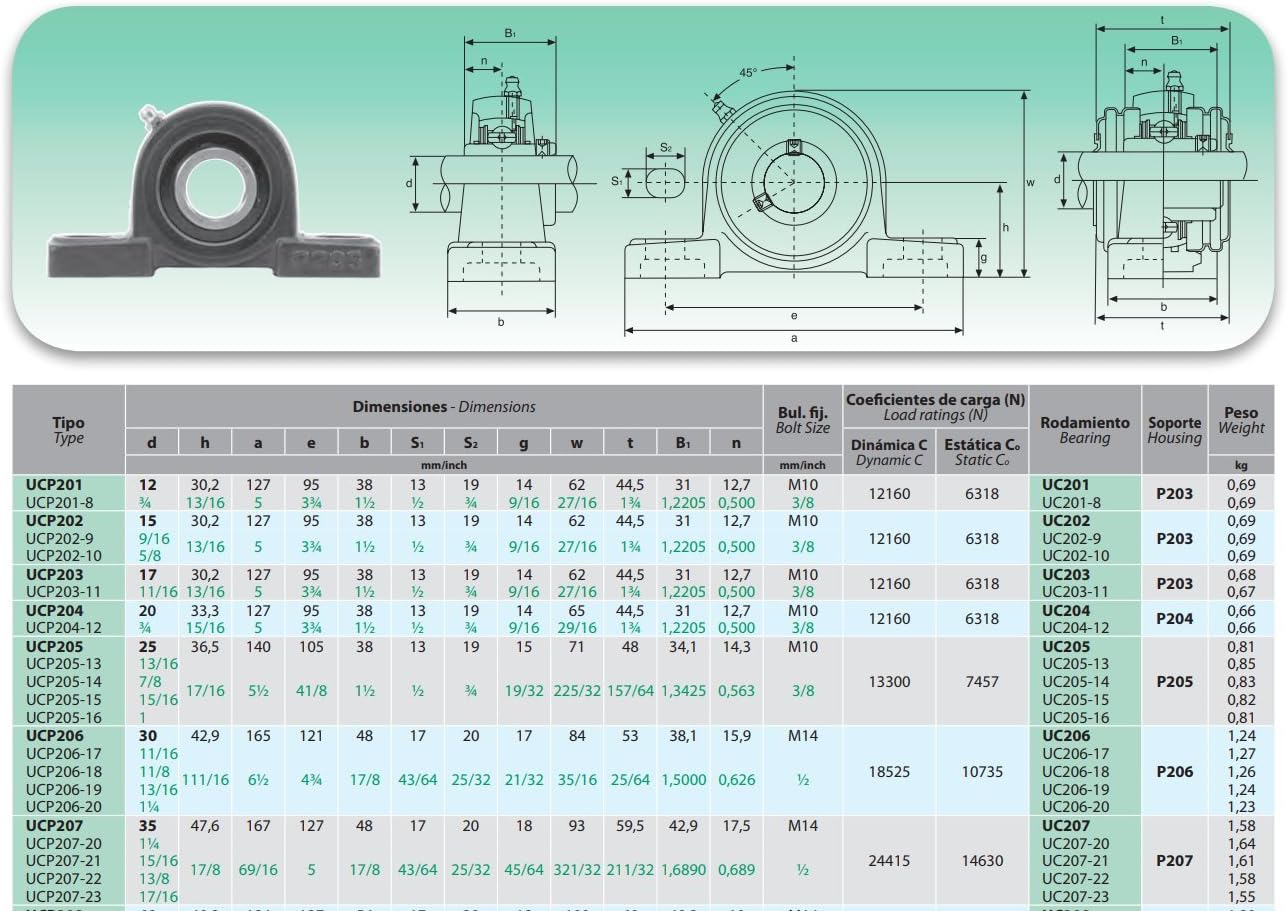Click the 'B₁' dimension column header
Image resolution: width=1288 pixels, height=911 pixels.
click(x=683, y=443)
